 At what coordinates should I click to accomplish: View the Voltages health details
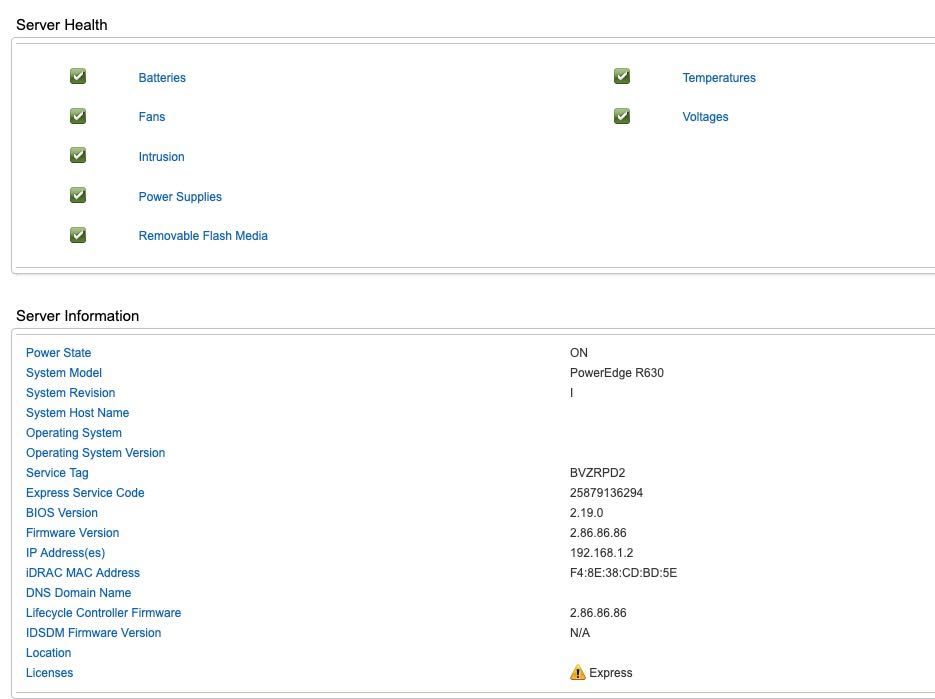click(705, 117)
